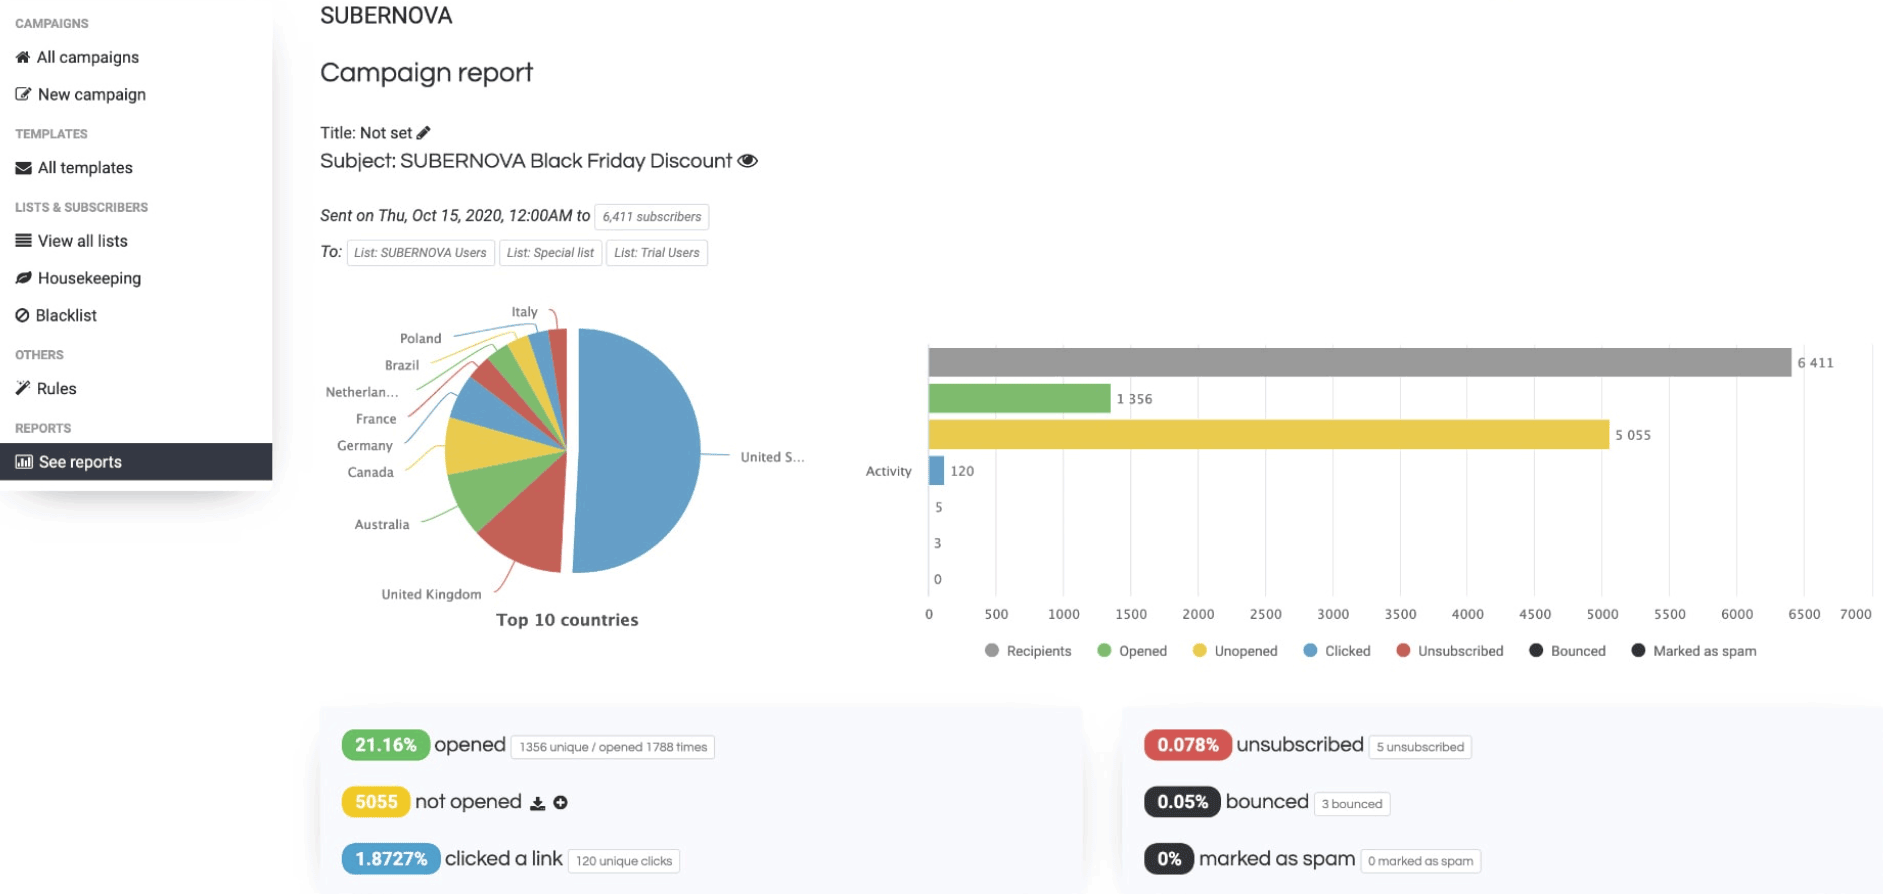Preview email via the eye icon

coord(747,161)
